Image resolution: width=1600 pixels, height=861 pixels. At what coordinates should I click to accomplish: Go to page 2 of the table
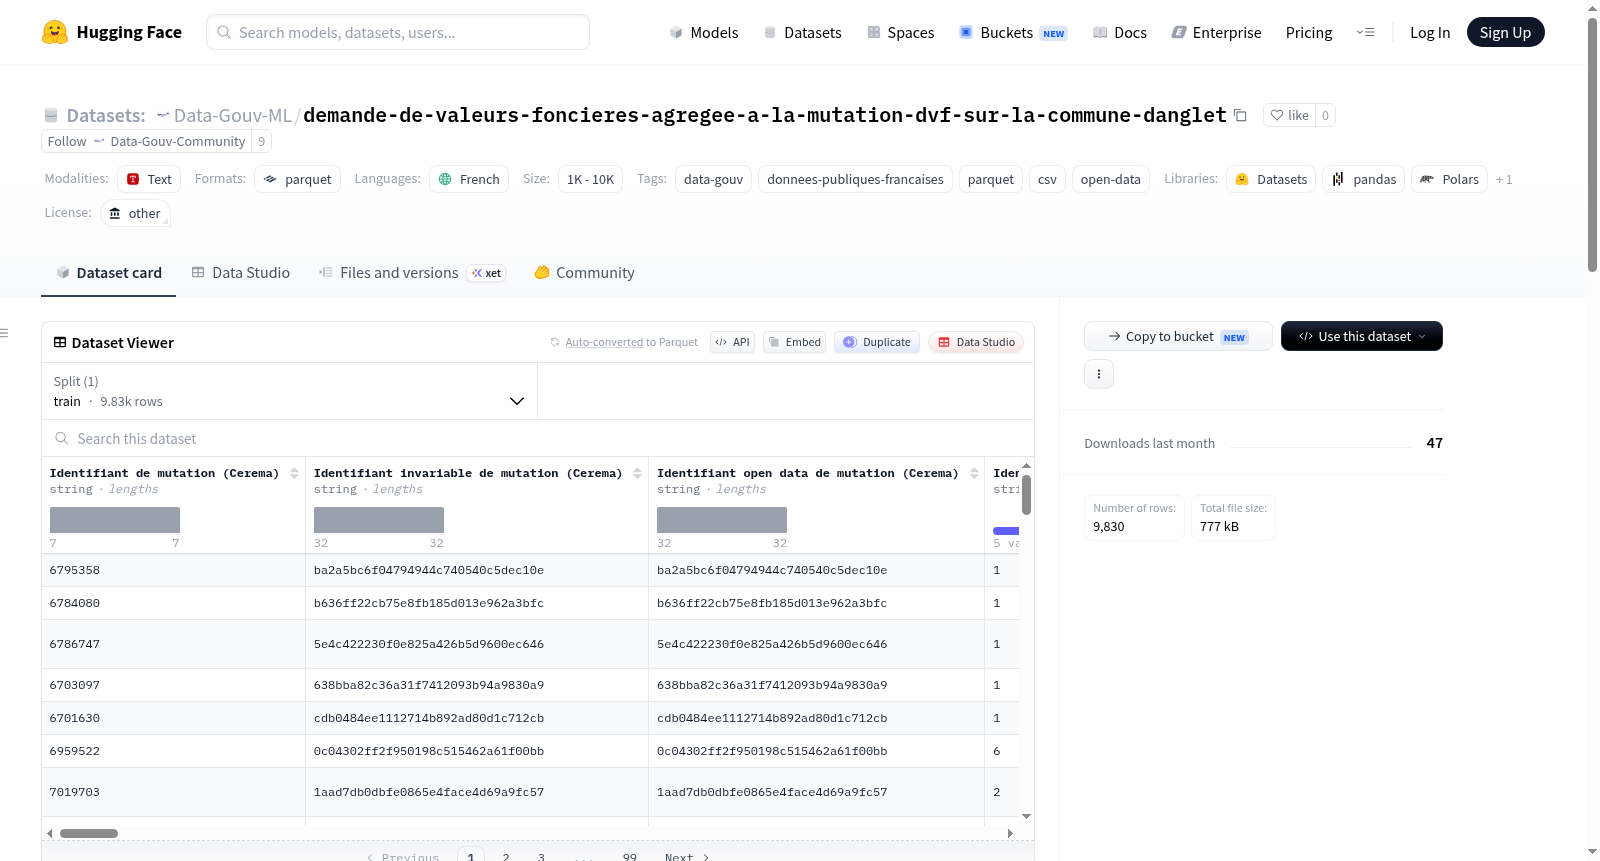[506, 857]
